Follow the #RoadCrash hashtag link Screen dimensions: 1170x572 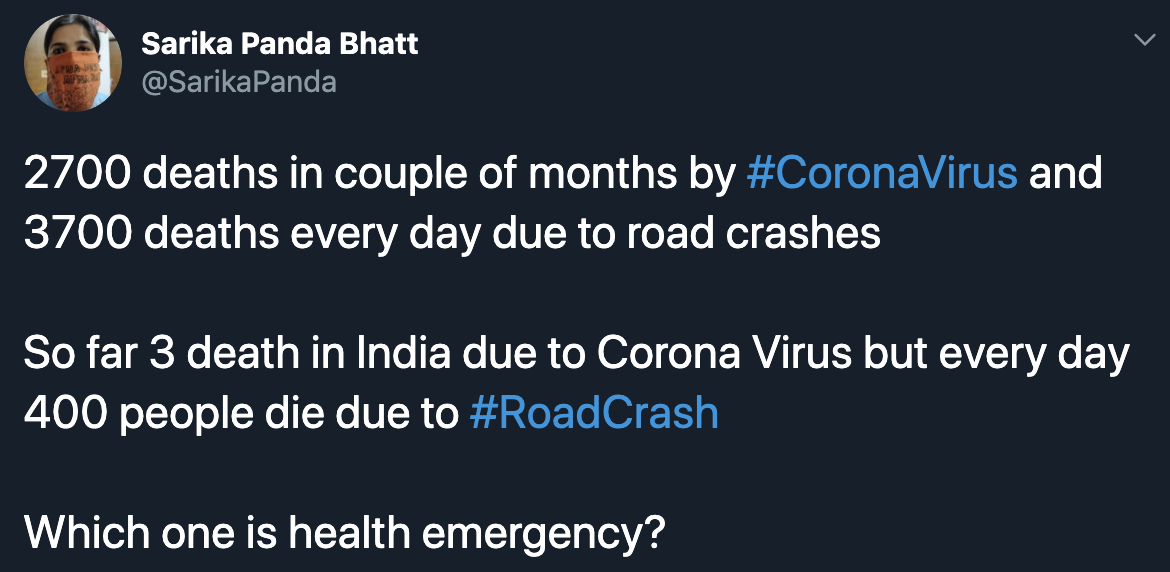click(x=594, y=414)
